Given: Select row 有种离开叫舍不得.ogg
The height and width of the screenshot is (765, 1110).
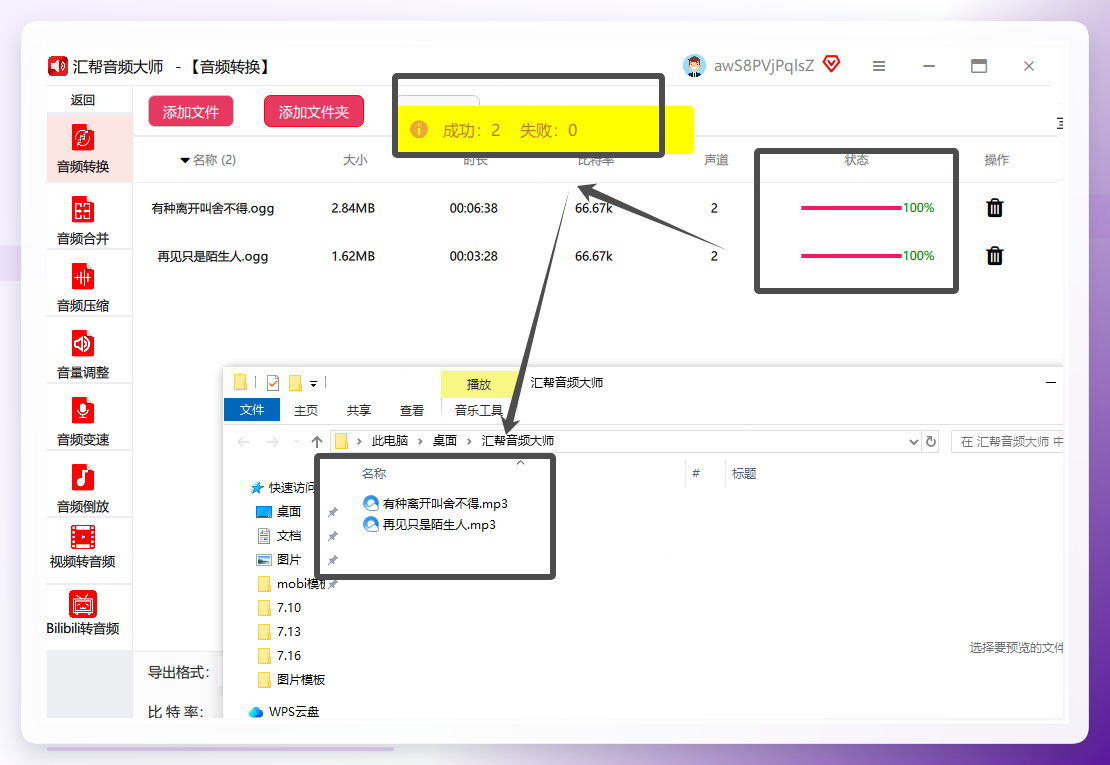Looking at the screenshot, I should [x=595, y=208].
